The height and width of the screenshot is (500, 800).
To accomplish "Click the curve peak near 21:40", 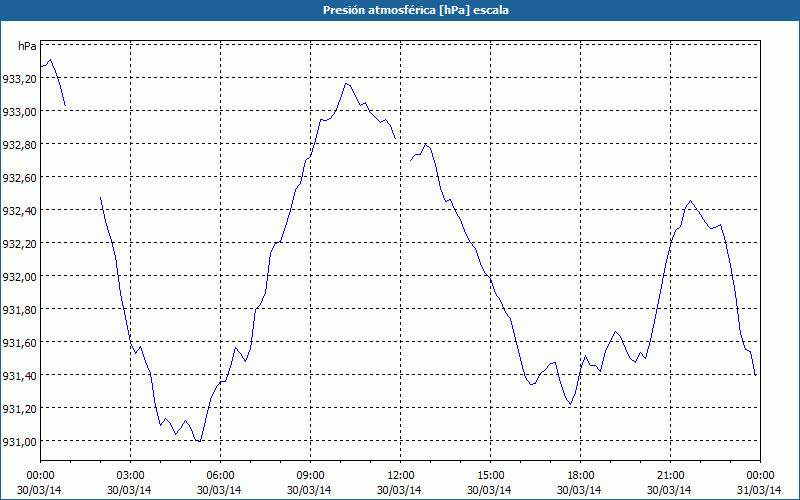I will pos(691,201).
